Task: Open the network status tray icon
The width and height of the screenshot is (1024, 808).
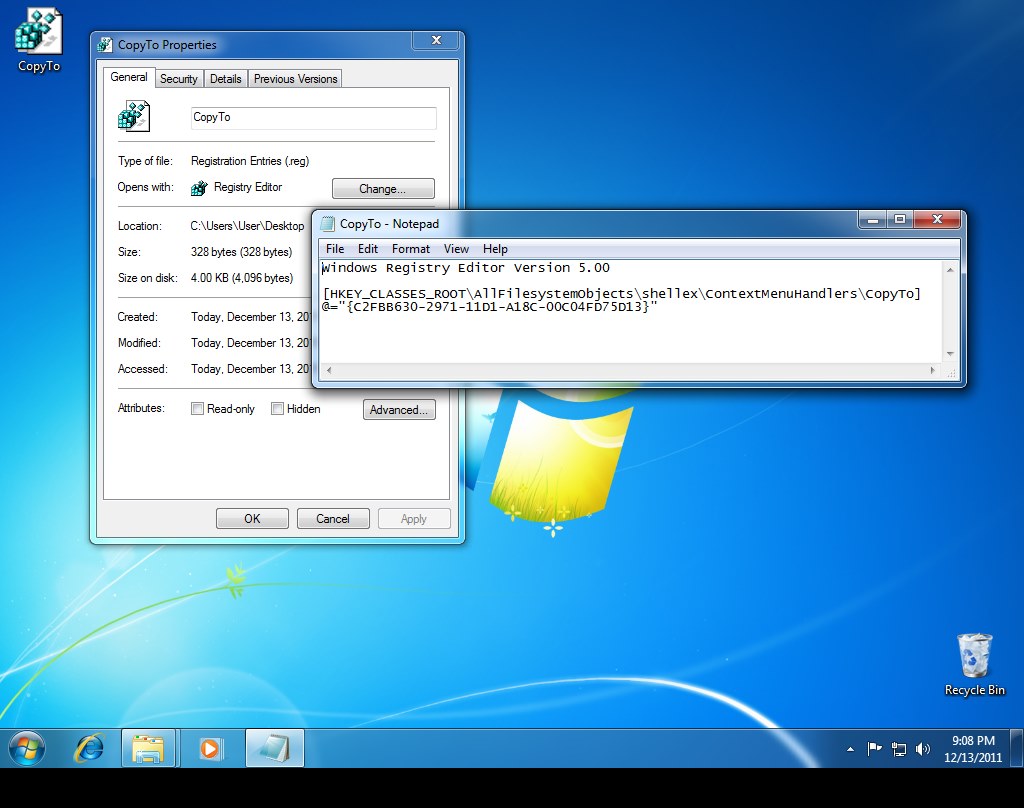Action: tap(899, 749)
